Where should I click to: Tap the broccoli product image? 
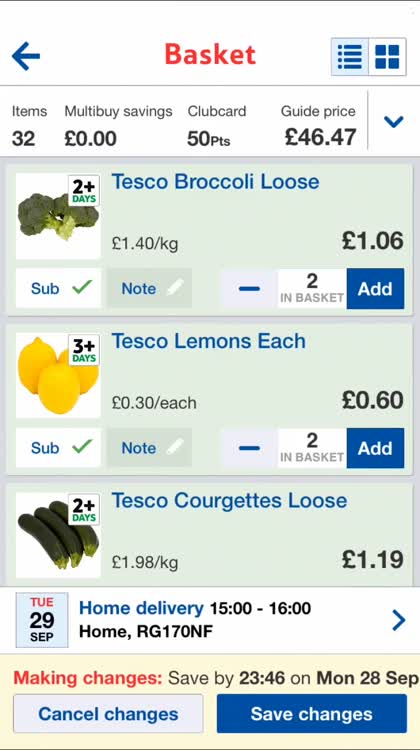[x=58, y=216]
